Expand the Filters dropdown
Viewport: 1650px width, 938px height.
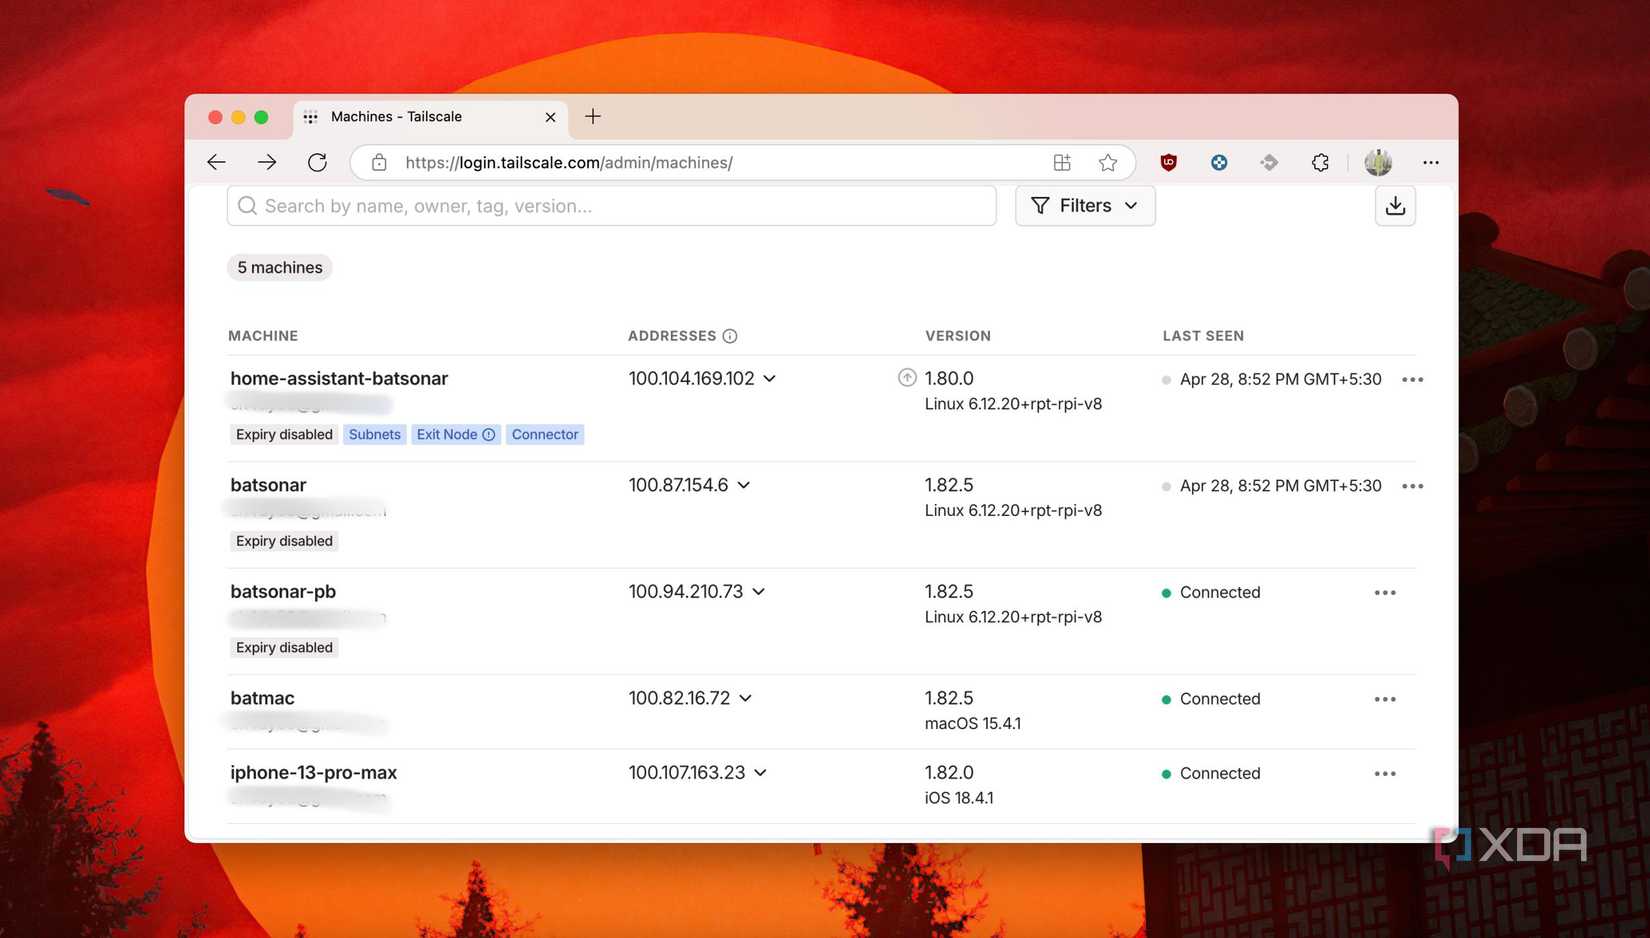click(x=1131, y=205)
